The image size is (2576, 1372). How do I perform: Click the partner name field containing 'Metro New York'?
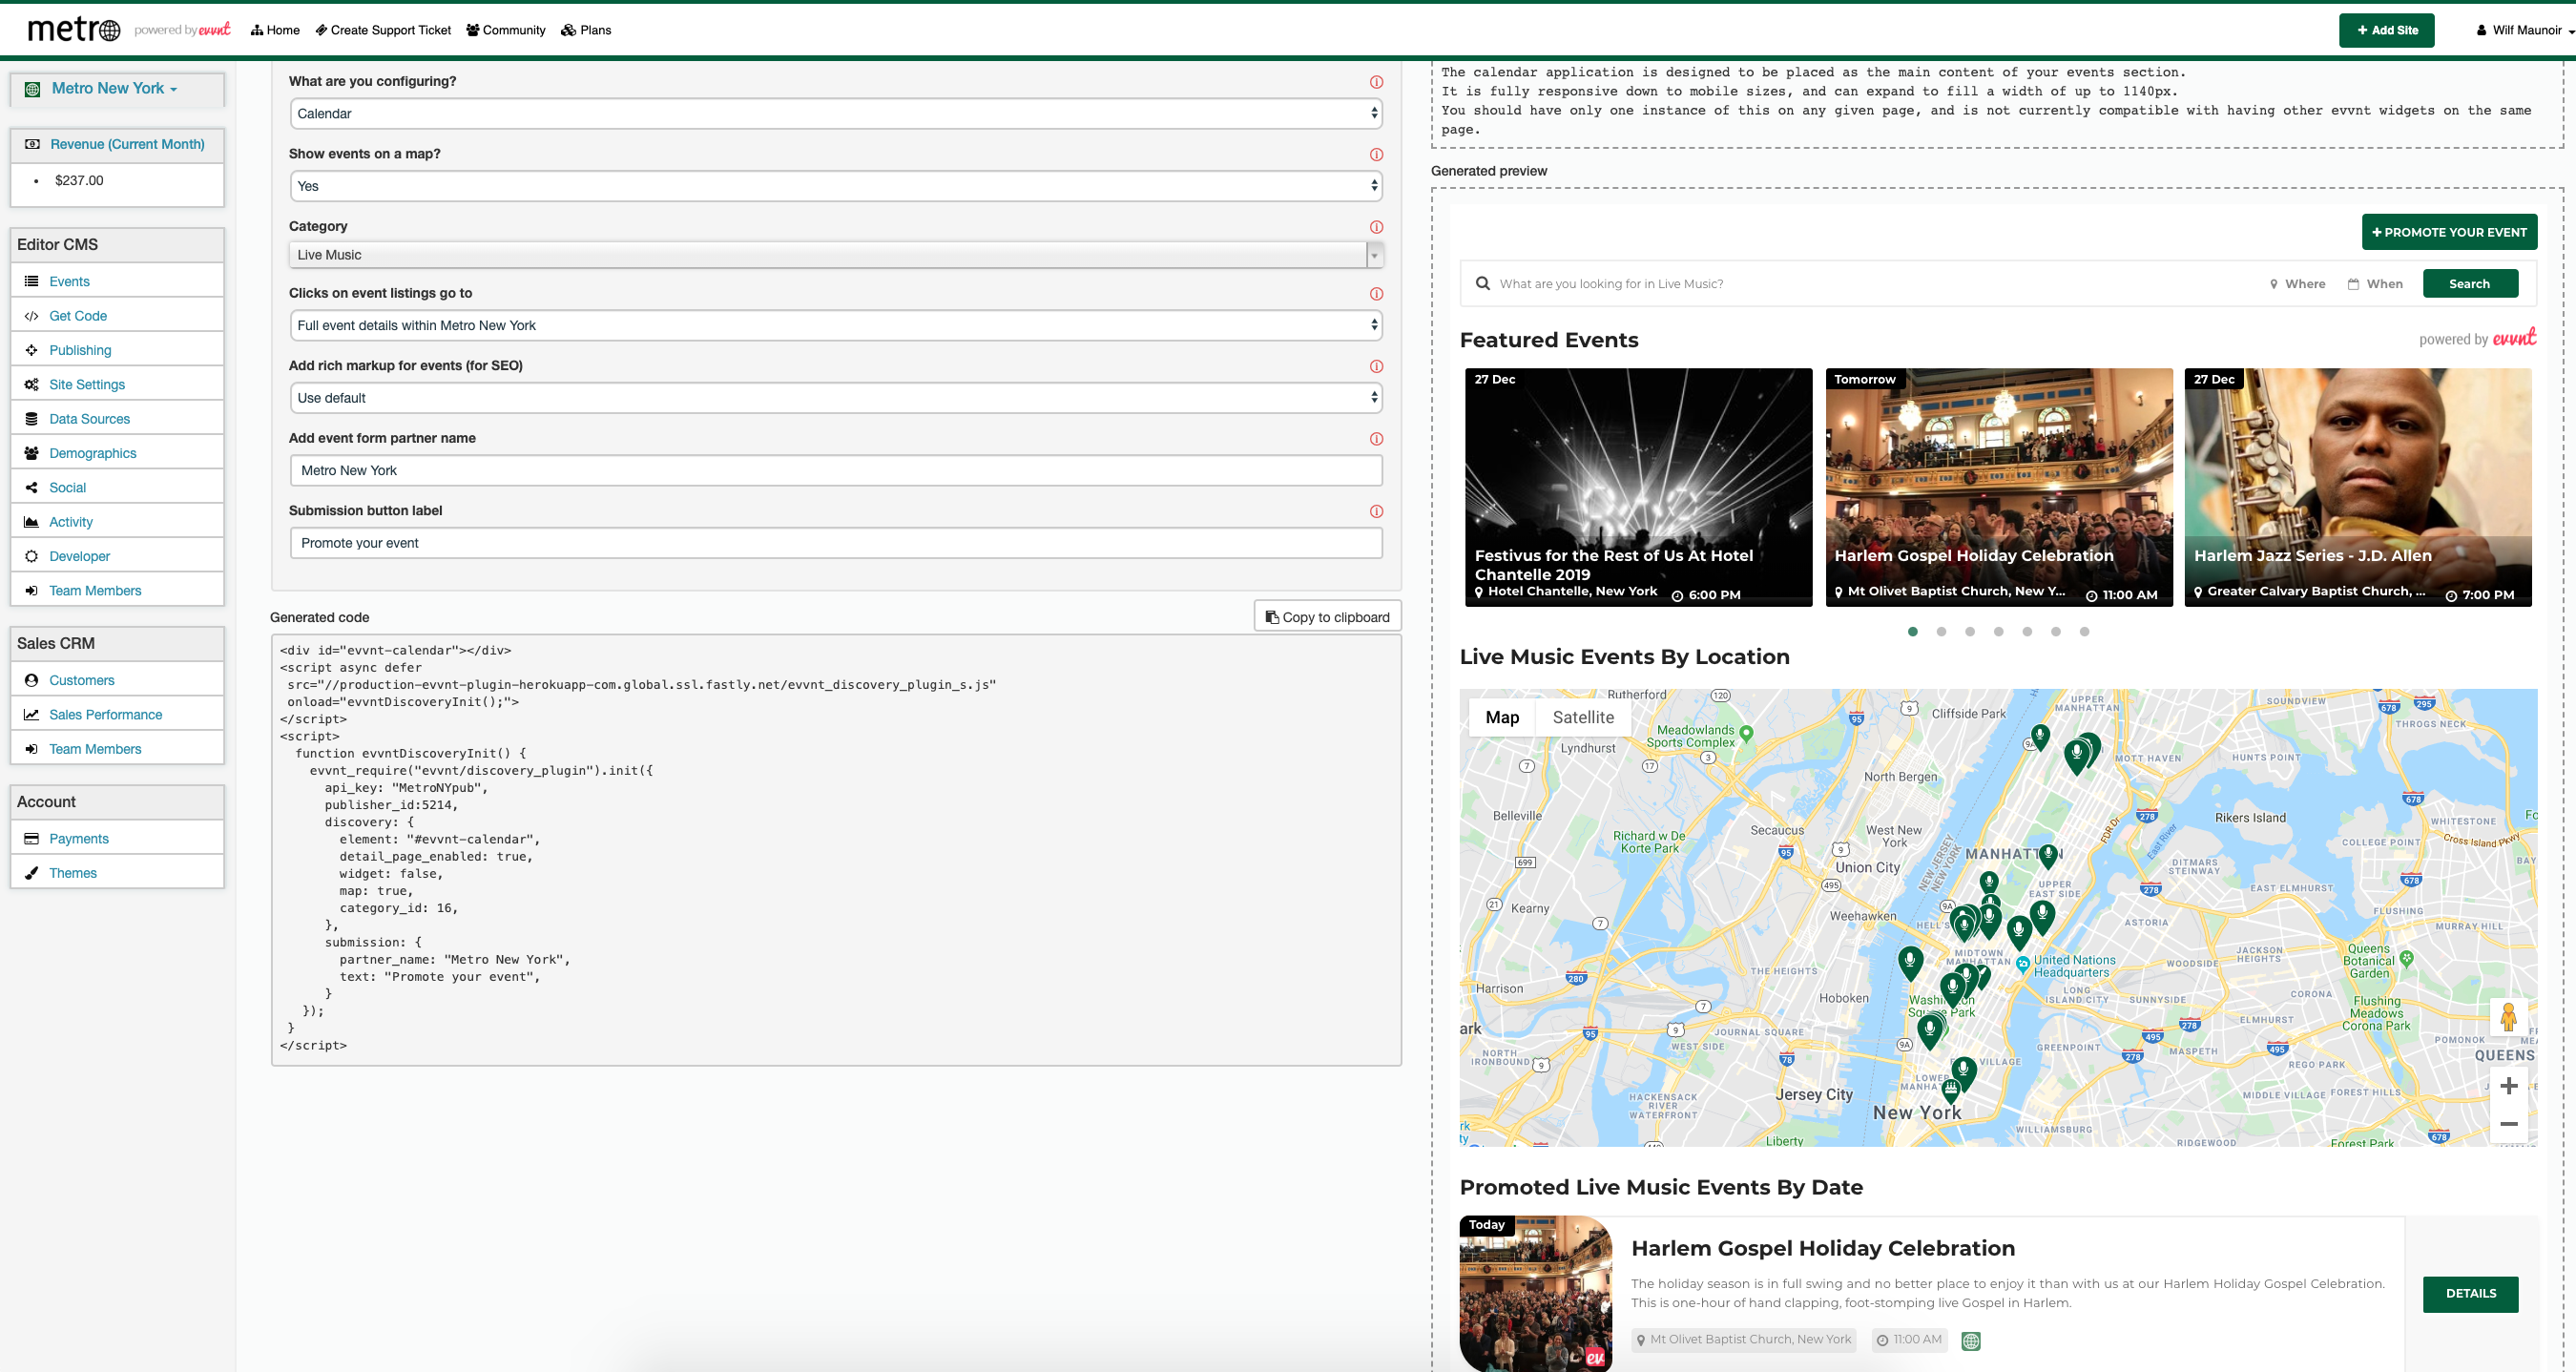click(x=836, y=471)
